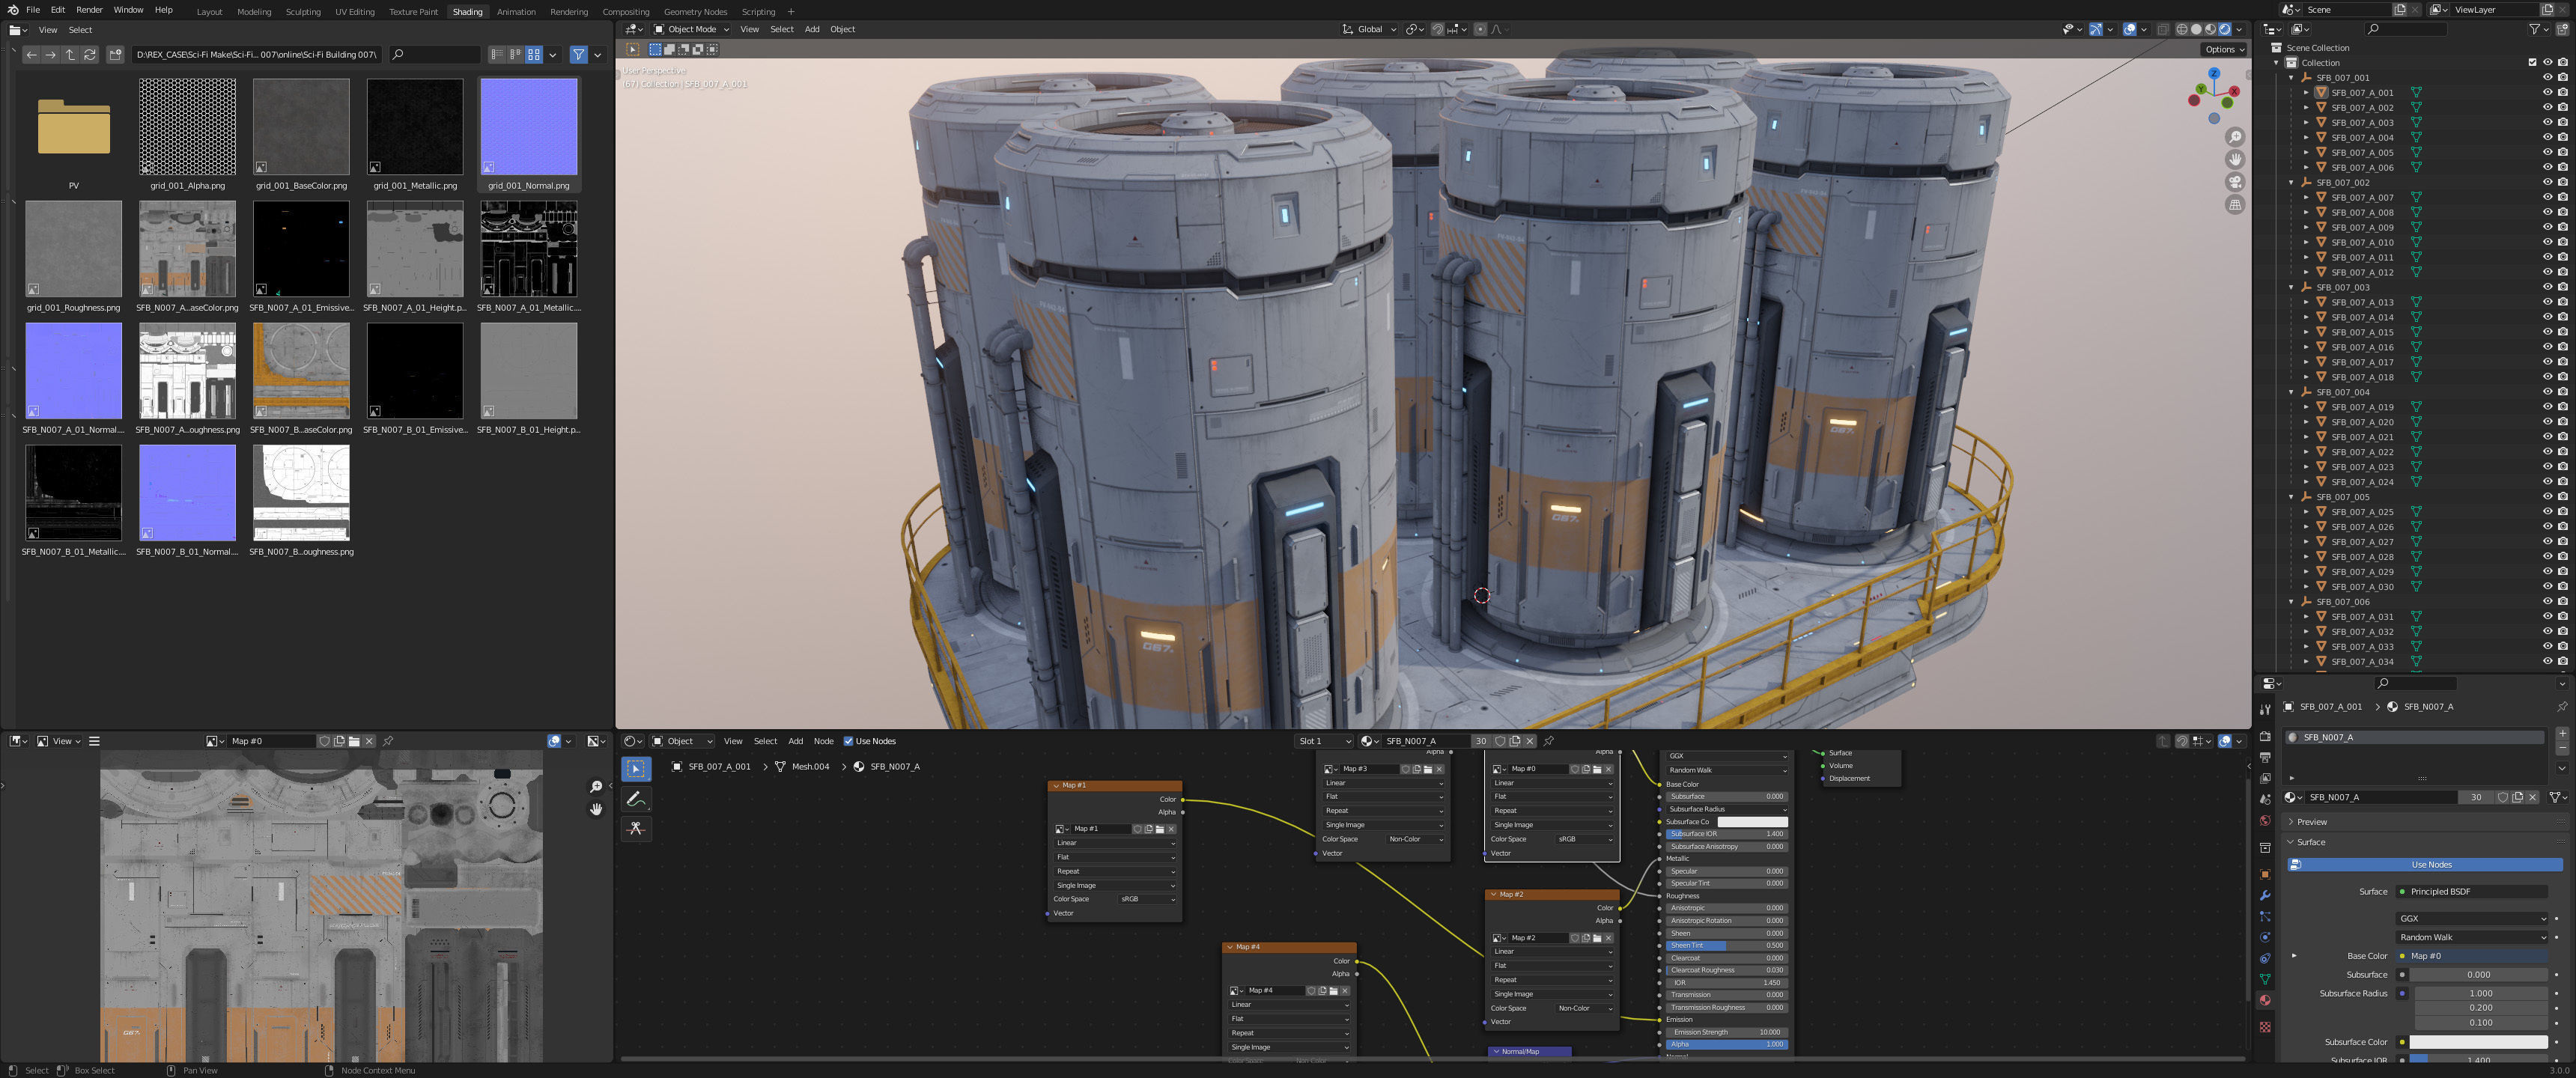Open GGX distribution dropdown in properties

tap(2472, 918)
